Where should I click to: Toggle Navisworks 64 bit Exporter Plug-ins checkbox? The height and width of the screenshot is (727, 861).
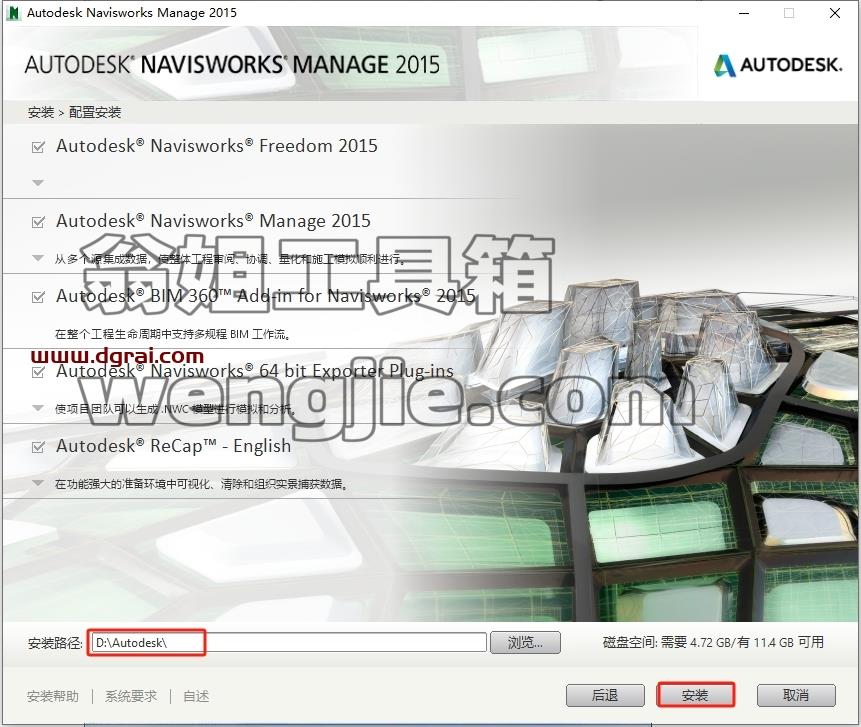38,372
